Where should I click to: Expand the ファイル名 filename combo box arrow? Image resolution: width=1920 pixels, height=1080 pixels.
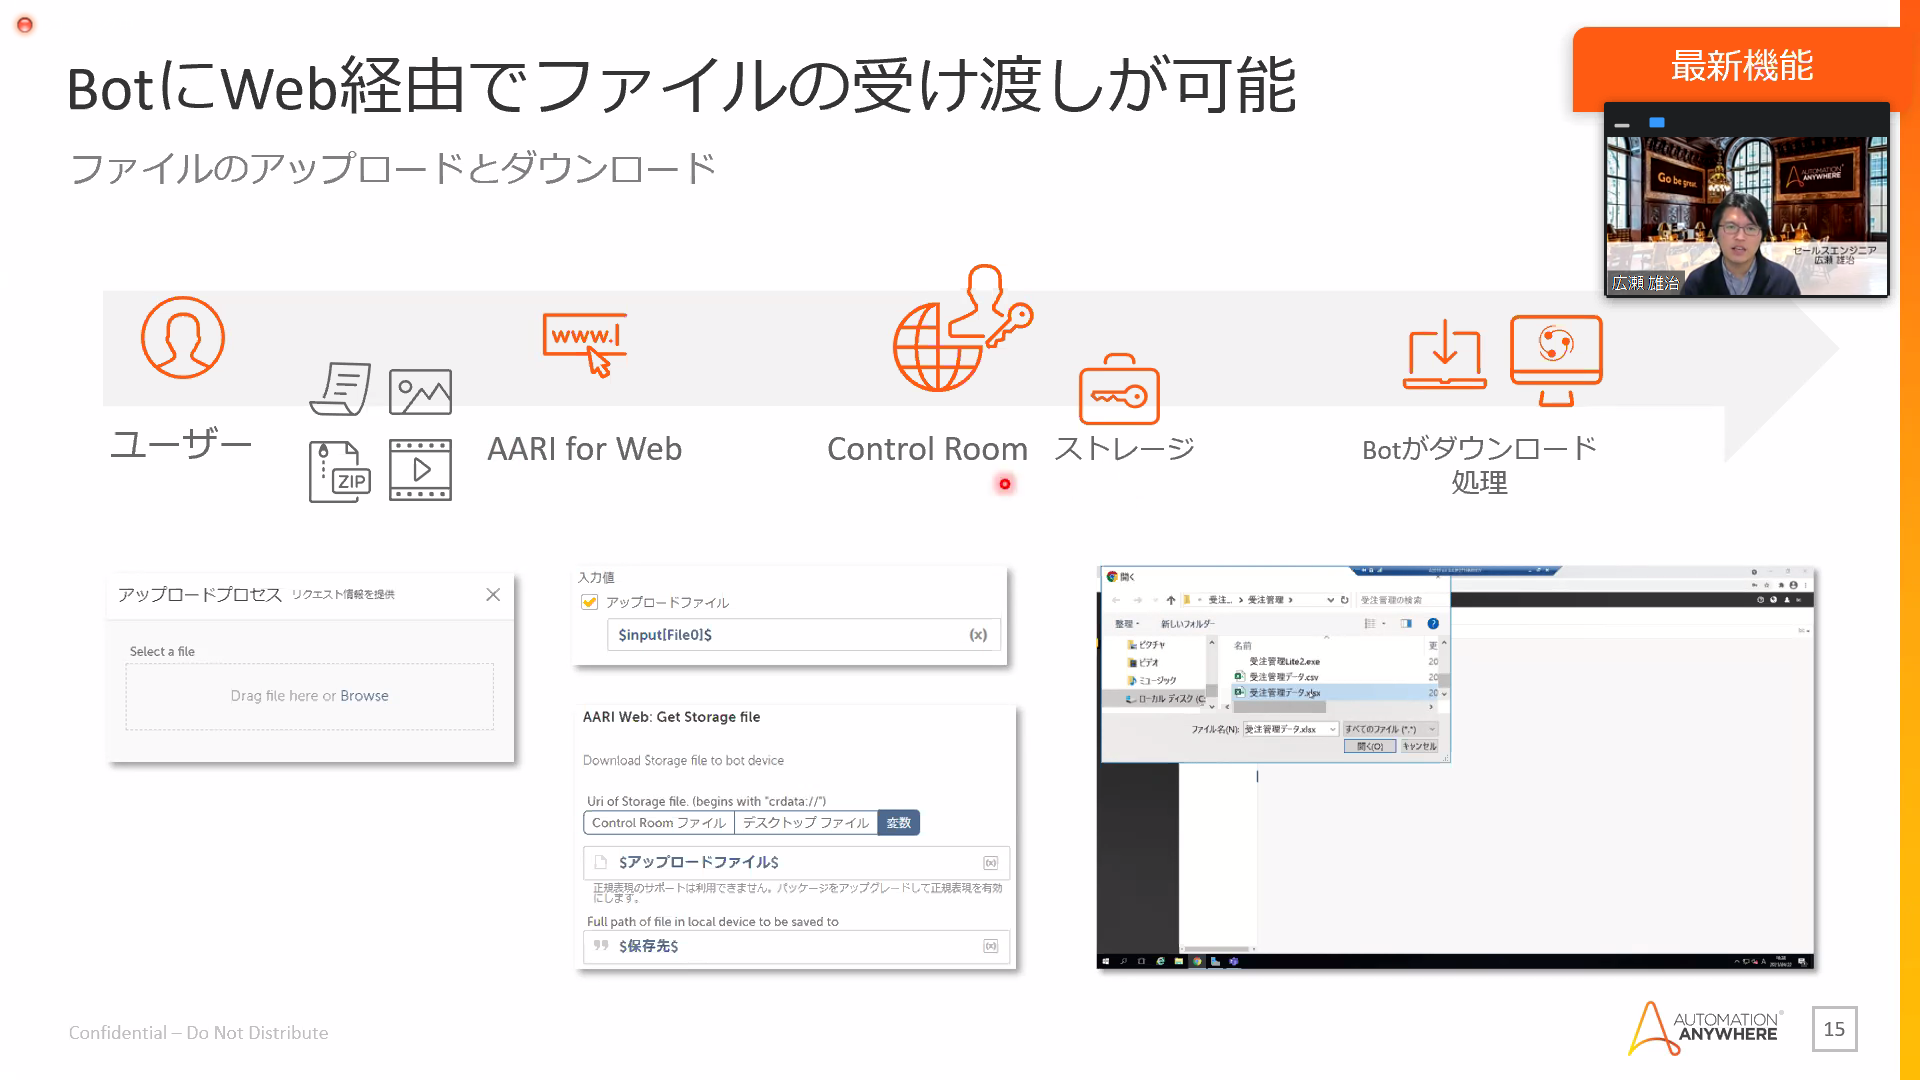[1332, 729]
